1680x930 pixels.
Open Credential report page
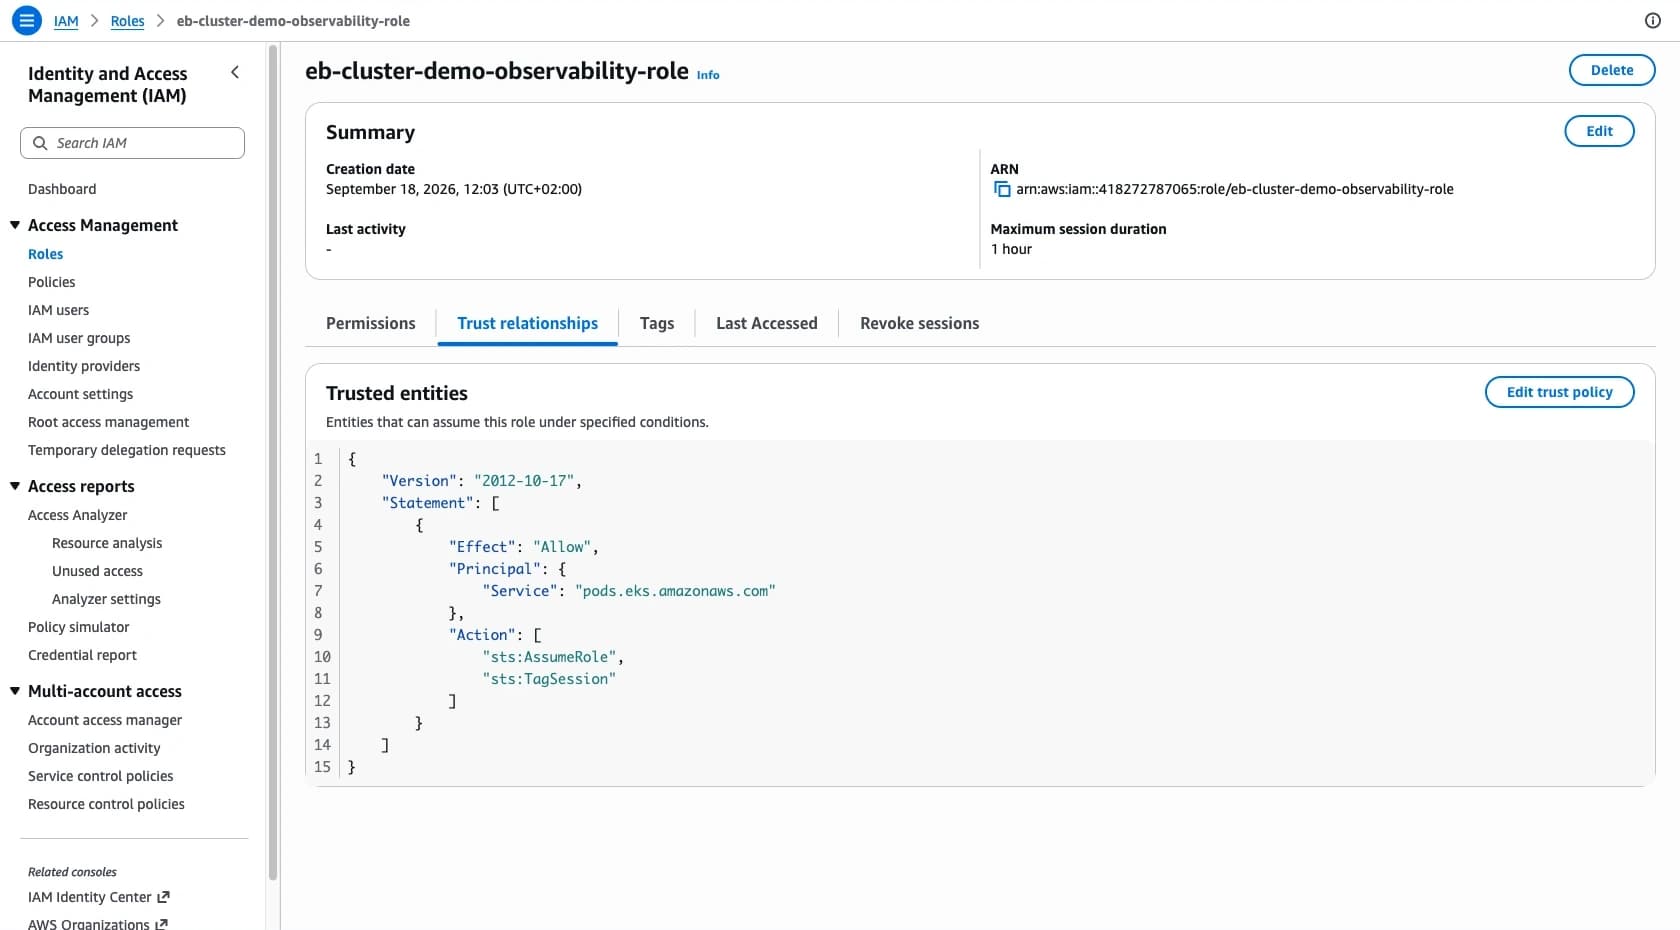pyautogui.click(x=82, y=655)
